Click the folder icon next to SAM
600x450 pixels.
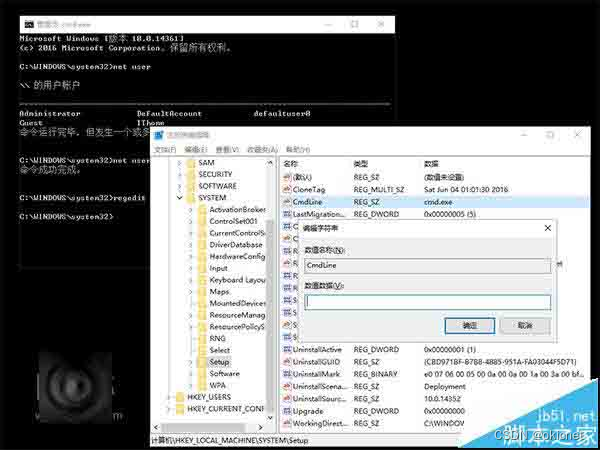(191, 163)
